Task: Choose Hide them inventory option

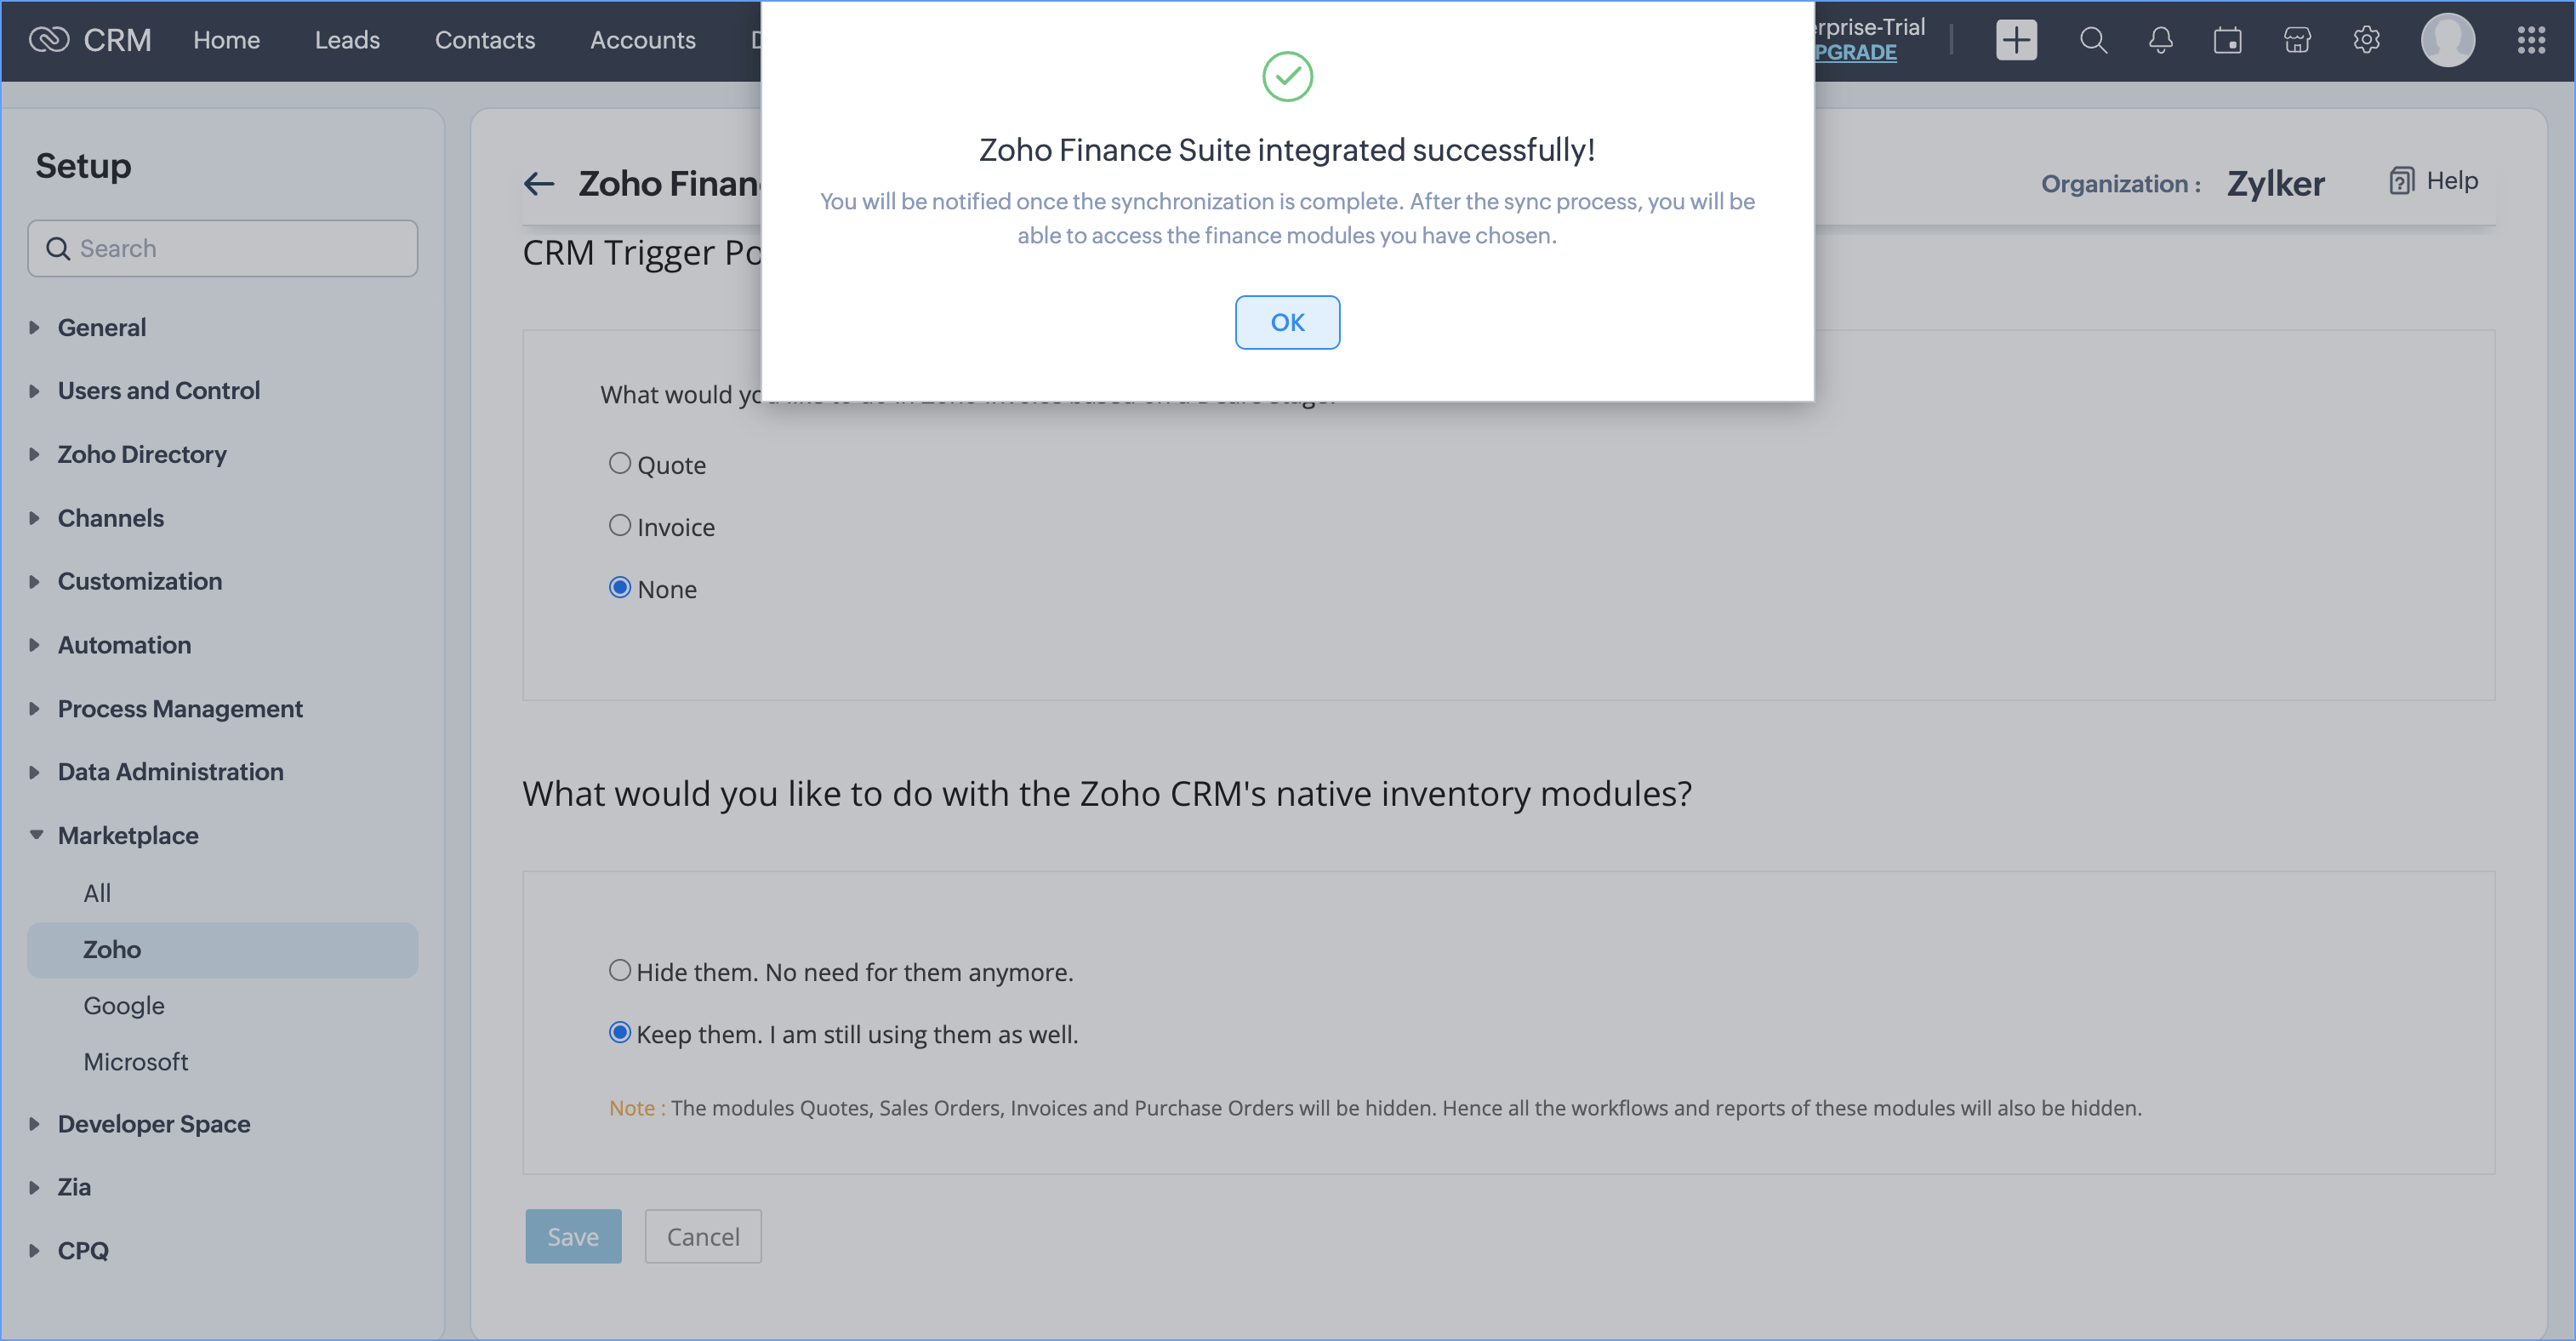Action: point(620,970)
